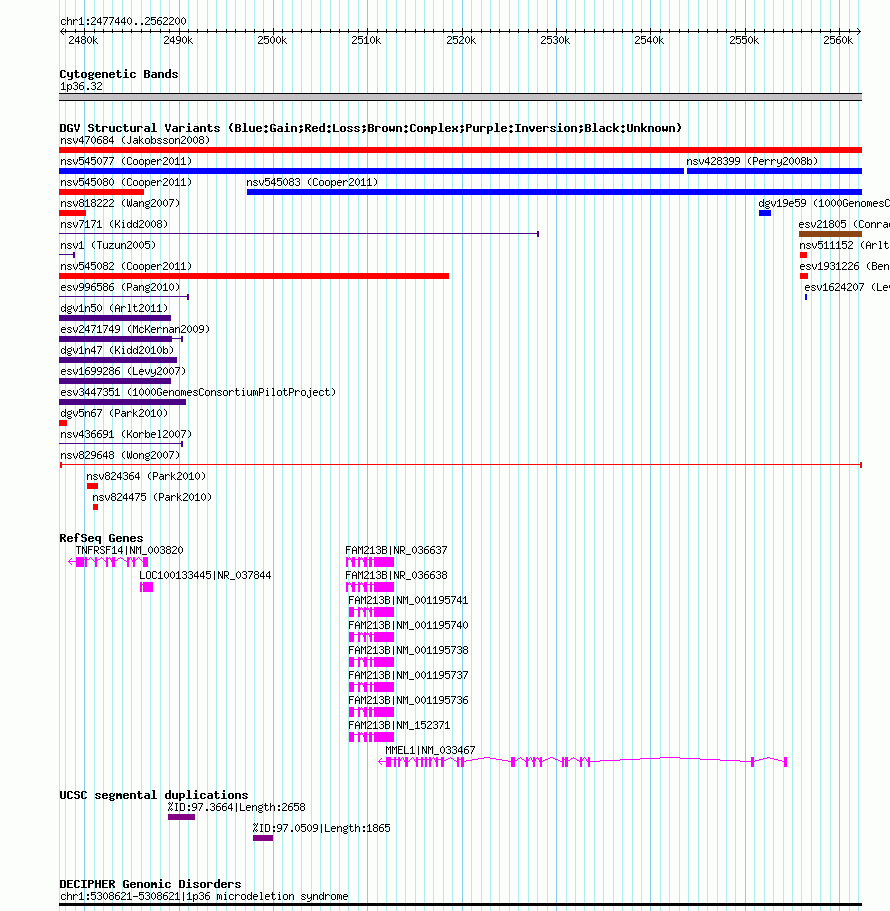Click the 2500k ruler position label
Viewport: 890px width, 911px height.
tap(272, 40)
